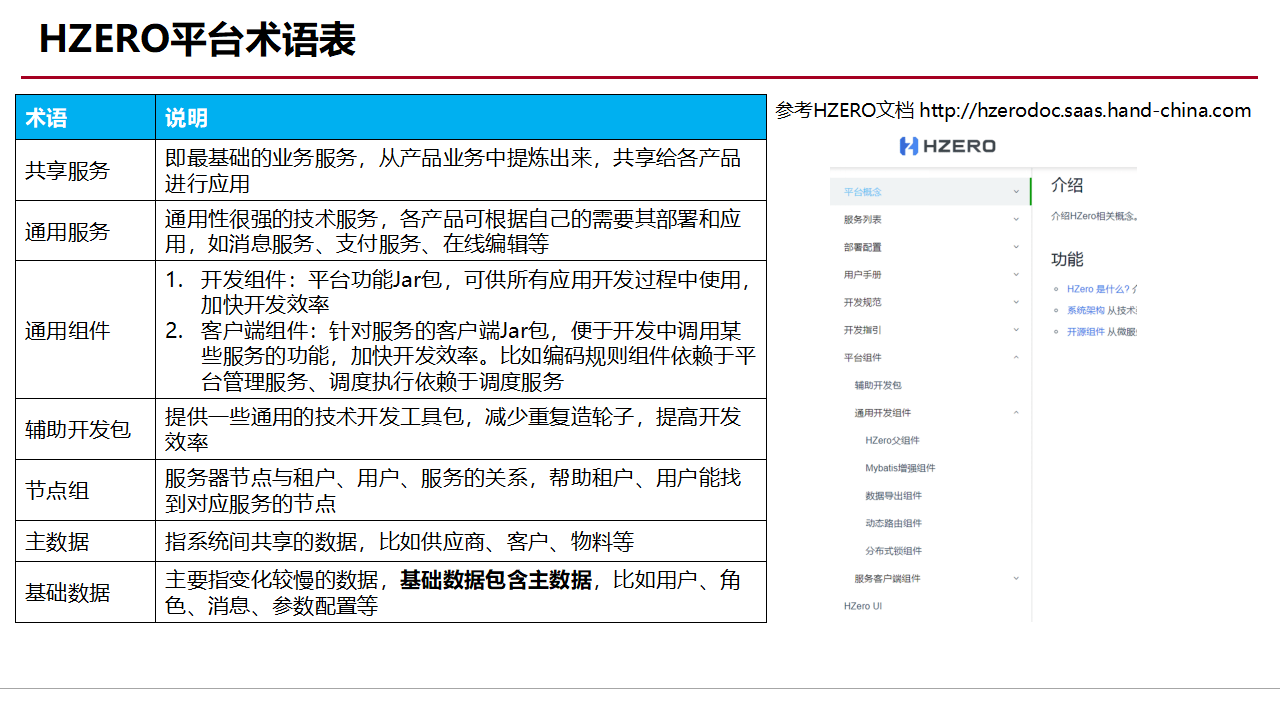1280x720 pixels.
Task: Click the 说明 table header cell
Action: pos(461,118)
